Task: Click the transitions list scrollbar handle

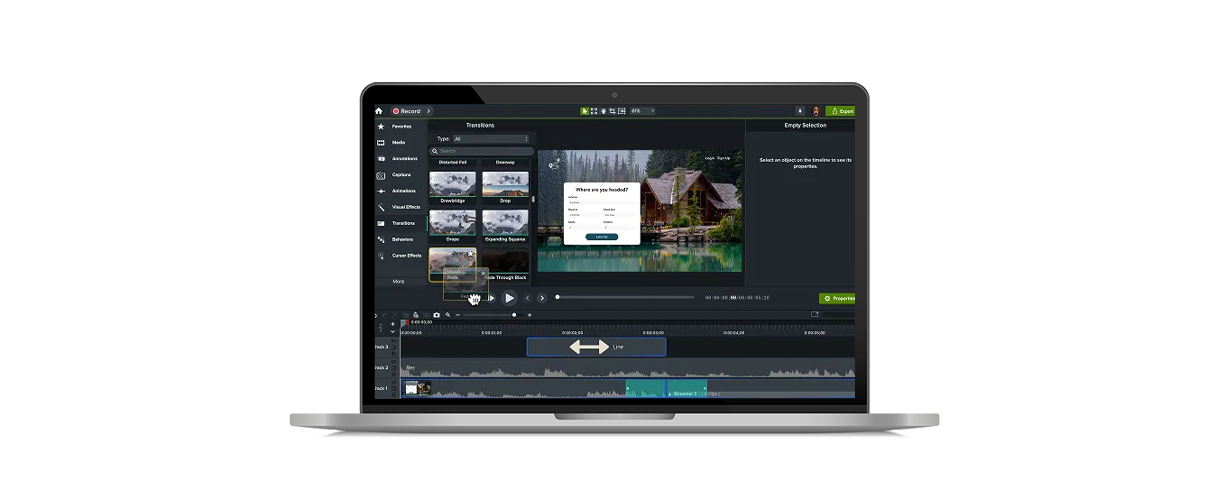Action: [533, 198]
